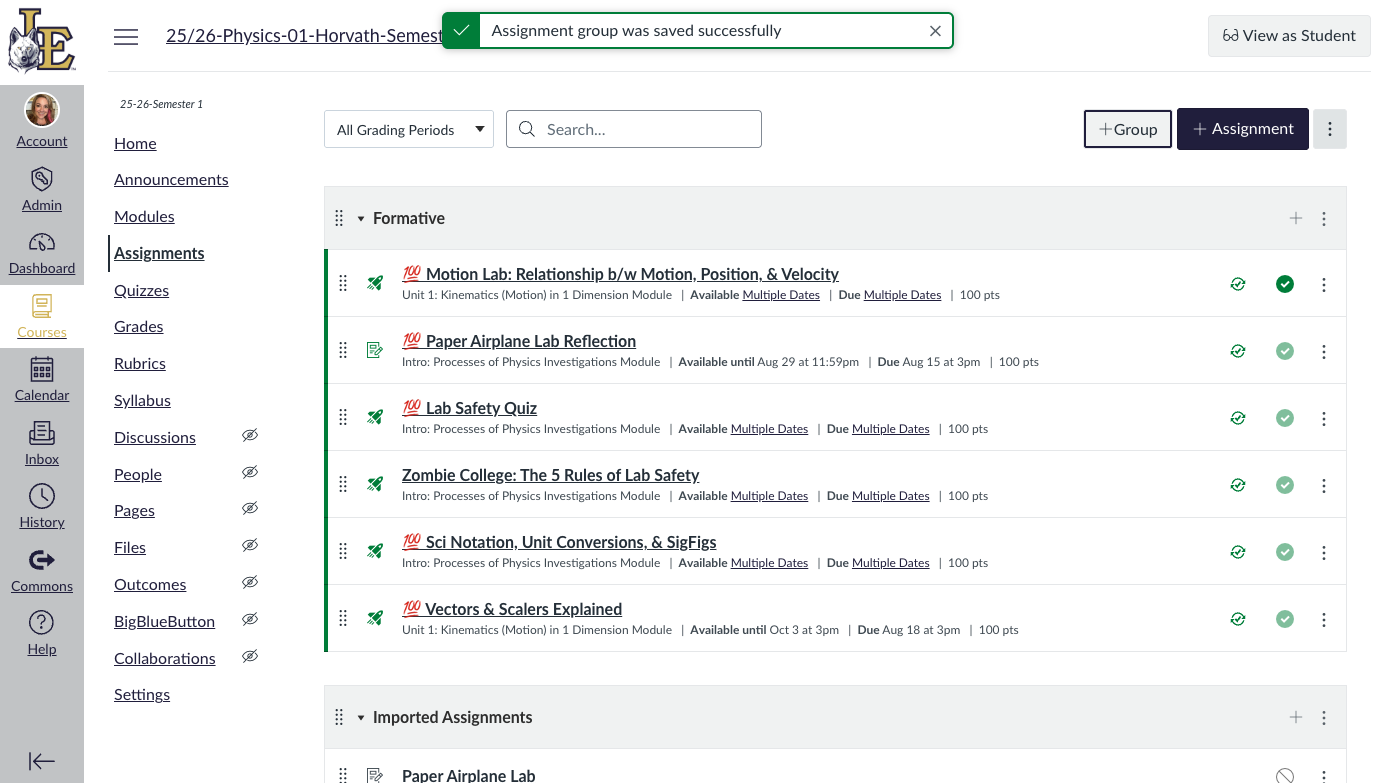This screenshot has height=783, width=1395.
Task: Go to Dashboard
Action: pyautogui.click(x=42, y=253)
